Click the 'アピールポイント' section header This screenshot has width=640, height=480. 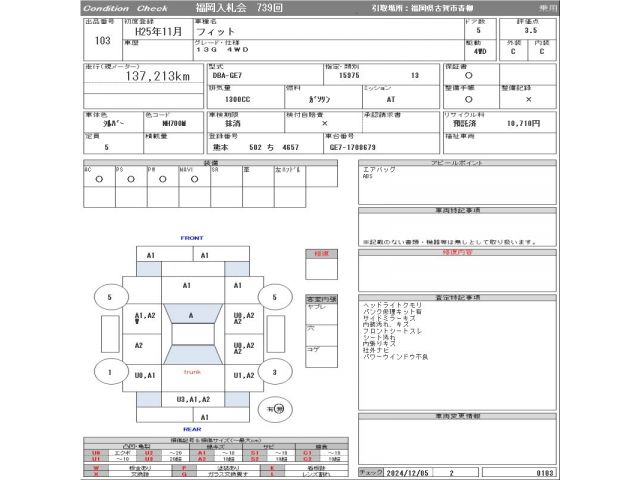[457, 163]
